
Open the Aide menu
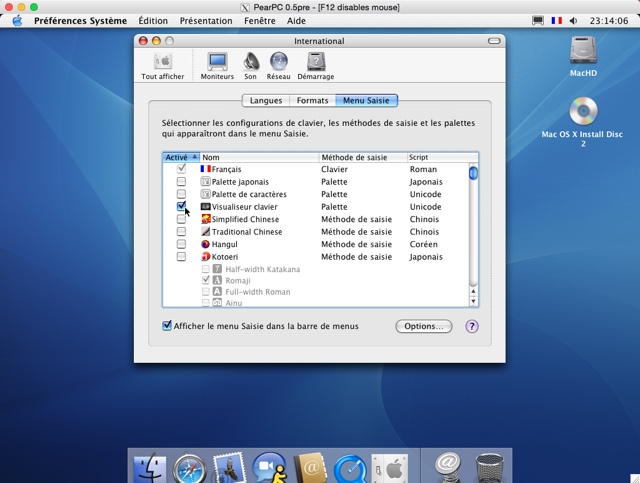click(296, 20)
